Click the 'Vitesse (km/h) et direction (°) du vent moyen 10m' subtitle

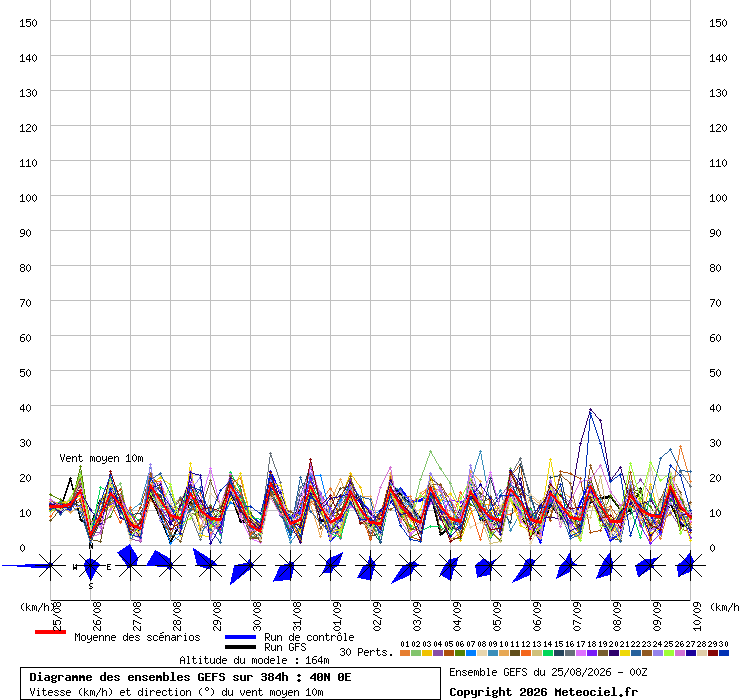[176, 692]
